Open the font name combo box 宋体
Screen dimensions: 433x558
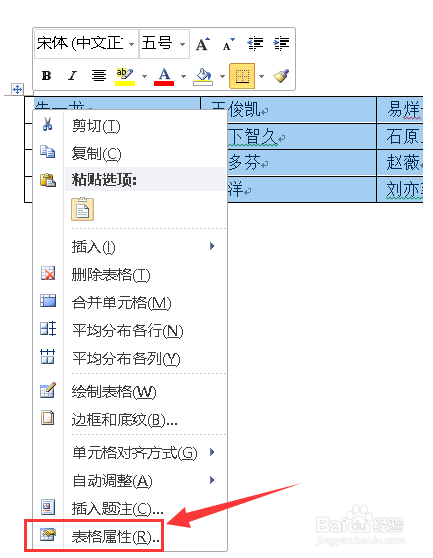(86, 44)
